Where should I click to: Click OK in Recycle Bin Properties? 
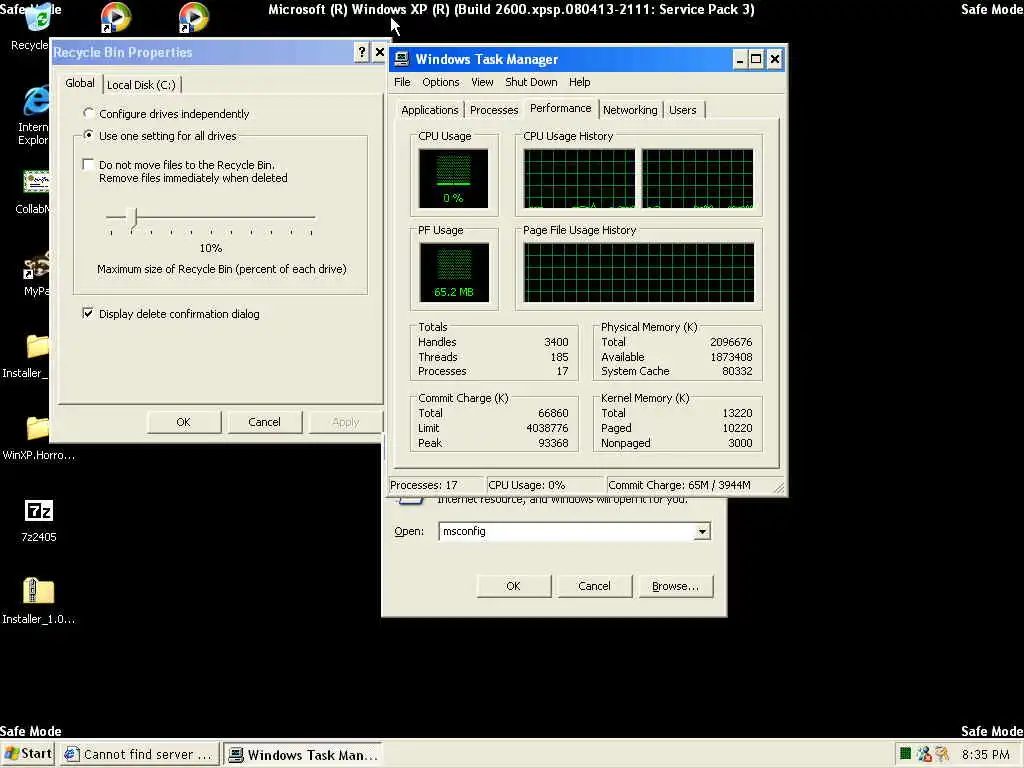click(184, 422)
